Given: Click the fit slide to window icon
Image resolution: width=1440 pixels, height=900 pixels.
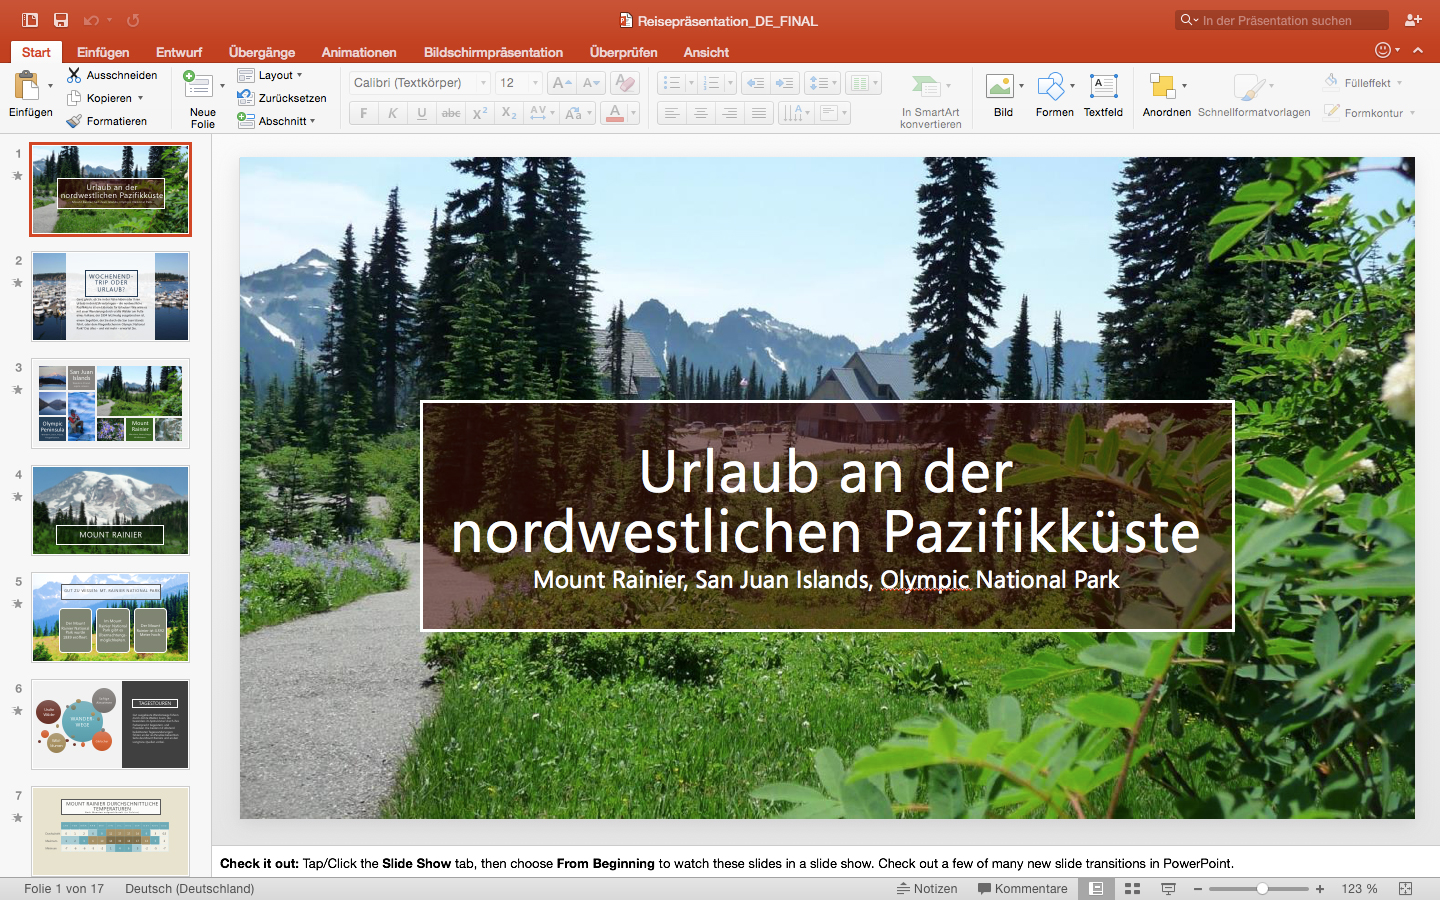Looking at the screenshot, I should point(1405,888).
